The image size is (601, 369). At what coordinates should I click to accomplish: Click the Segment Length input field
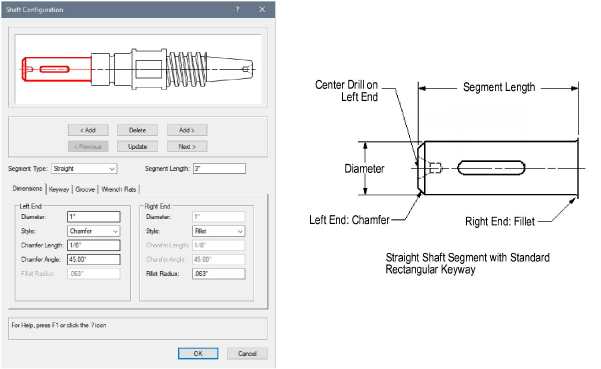tap(219, 169)
